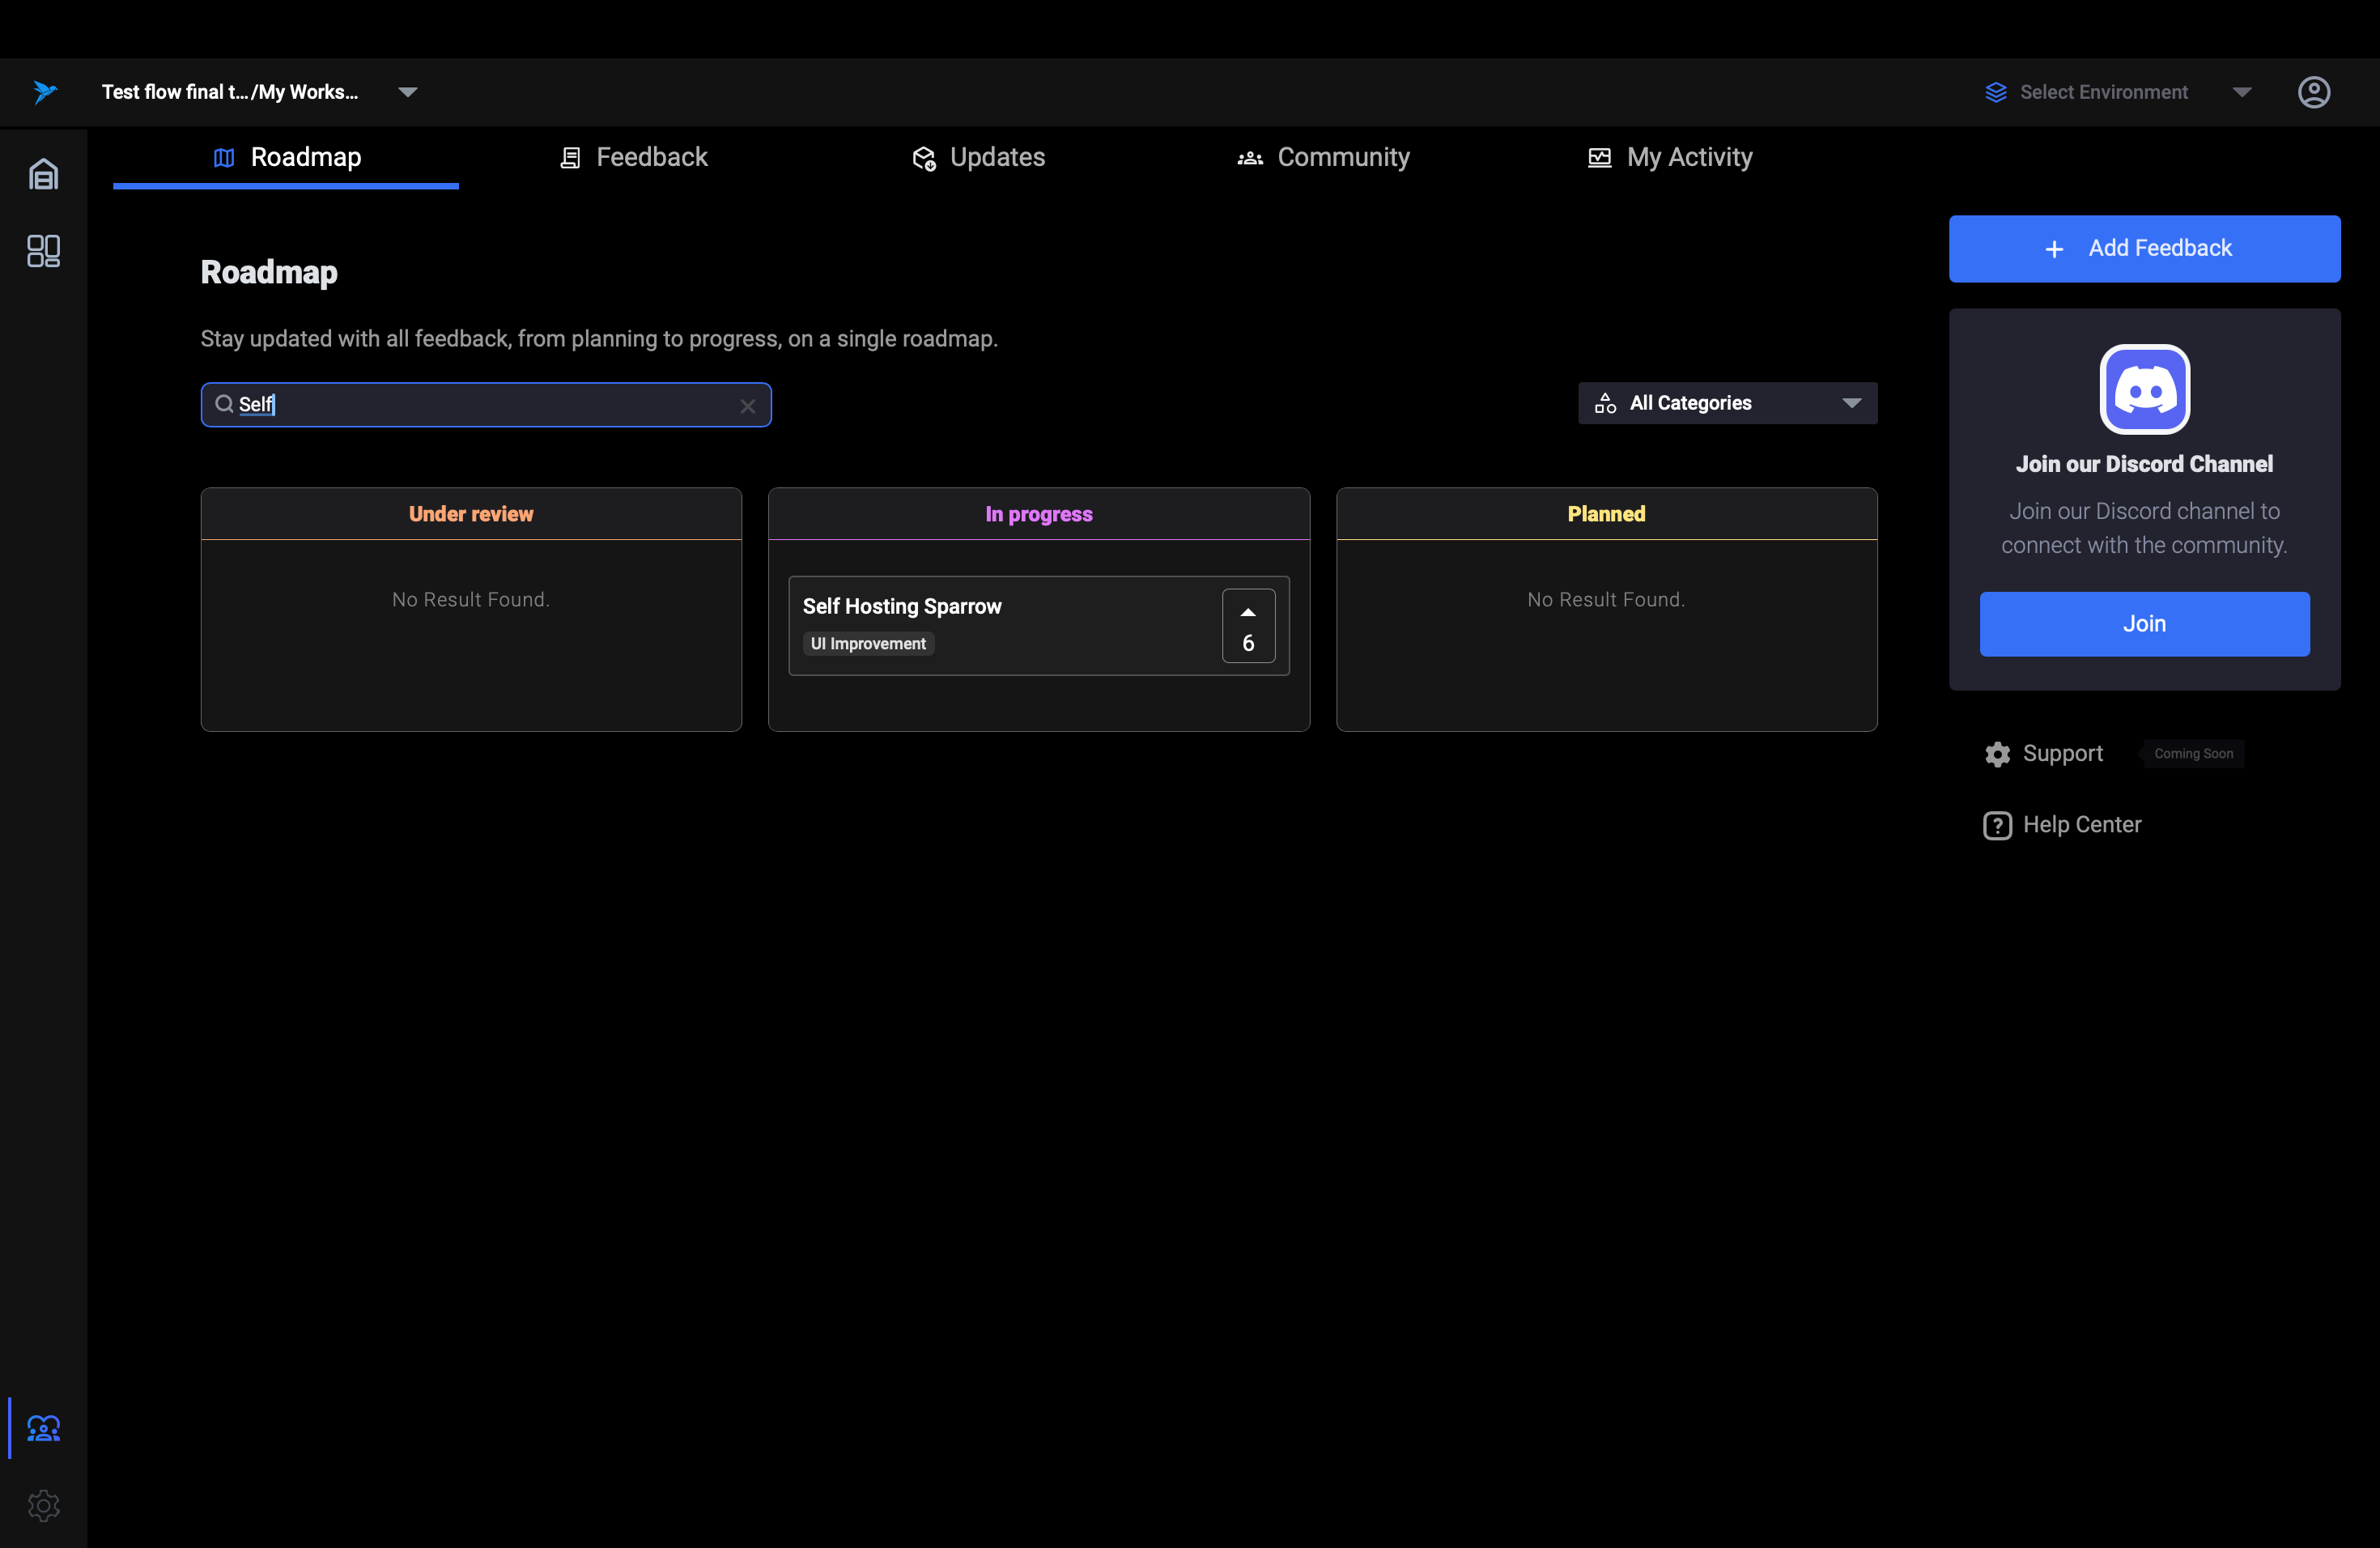Click the Updates tab icon

(924, 158)
